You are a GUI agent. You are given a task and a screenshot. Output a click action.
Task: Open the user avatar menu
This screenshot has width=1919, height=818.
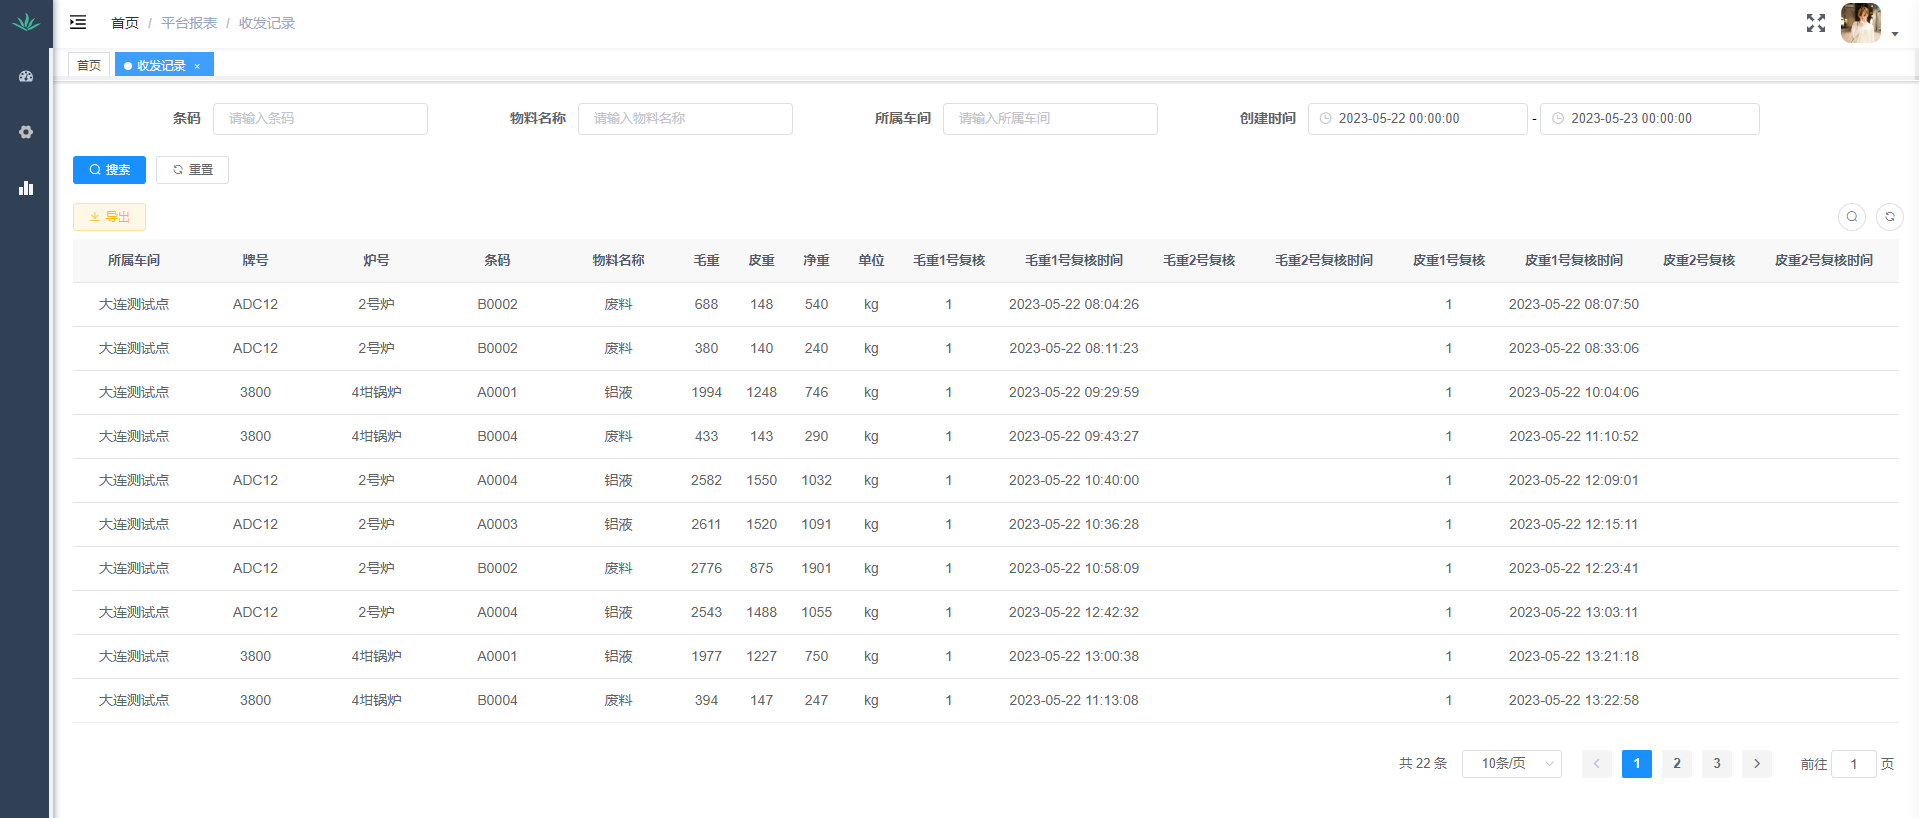point(1860,23)
